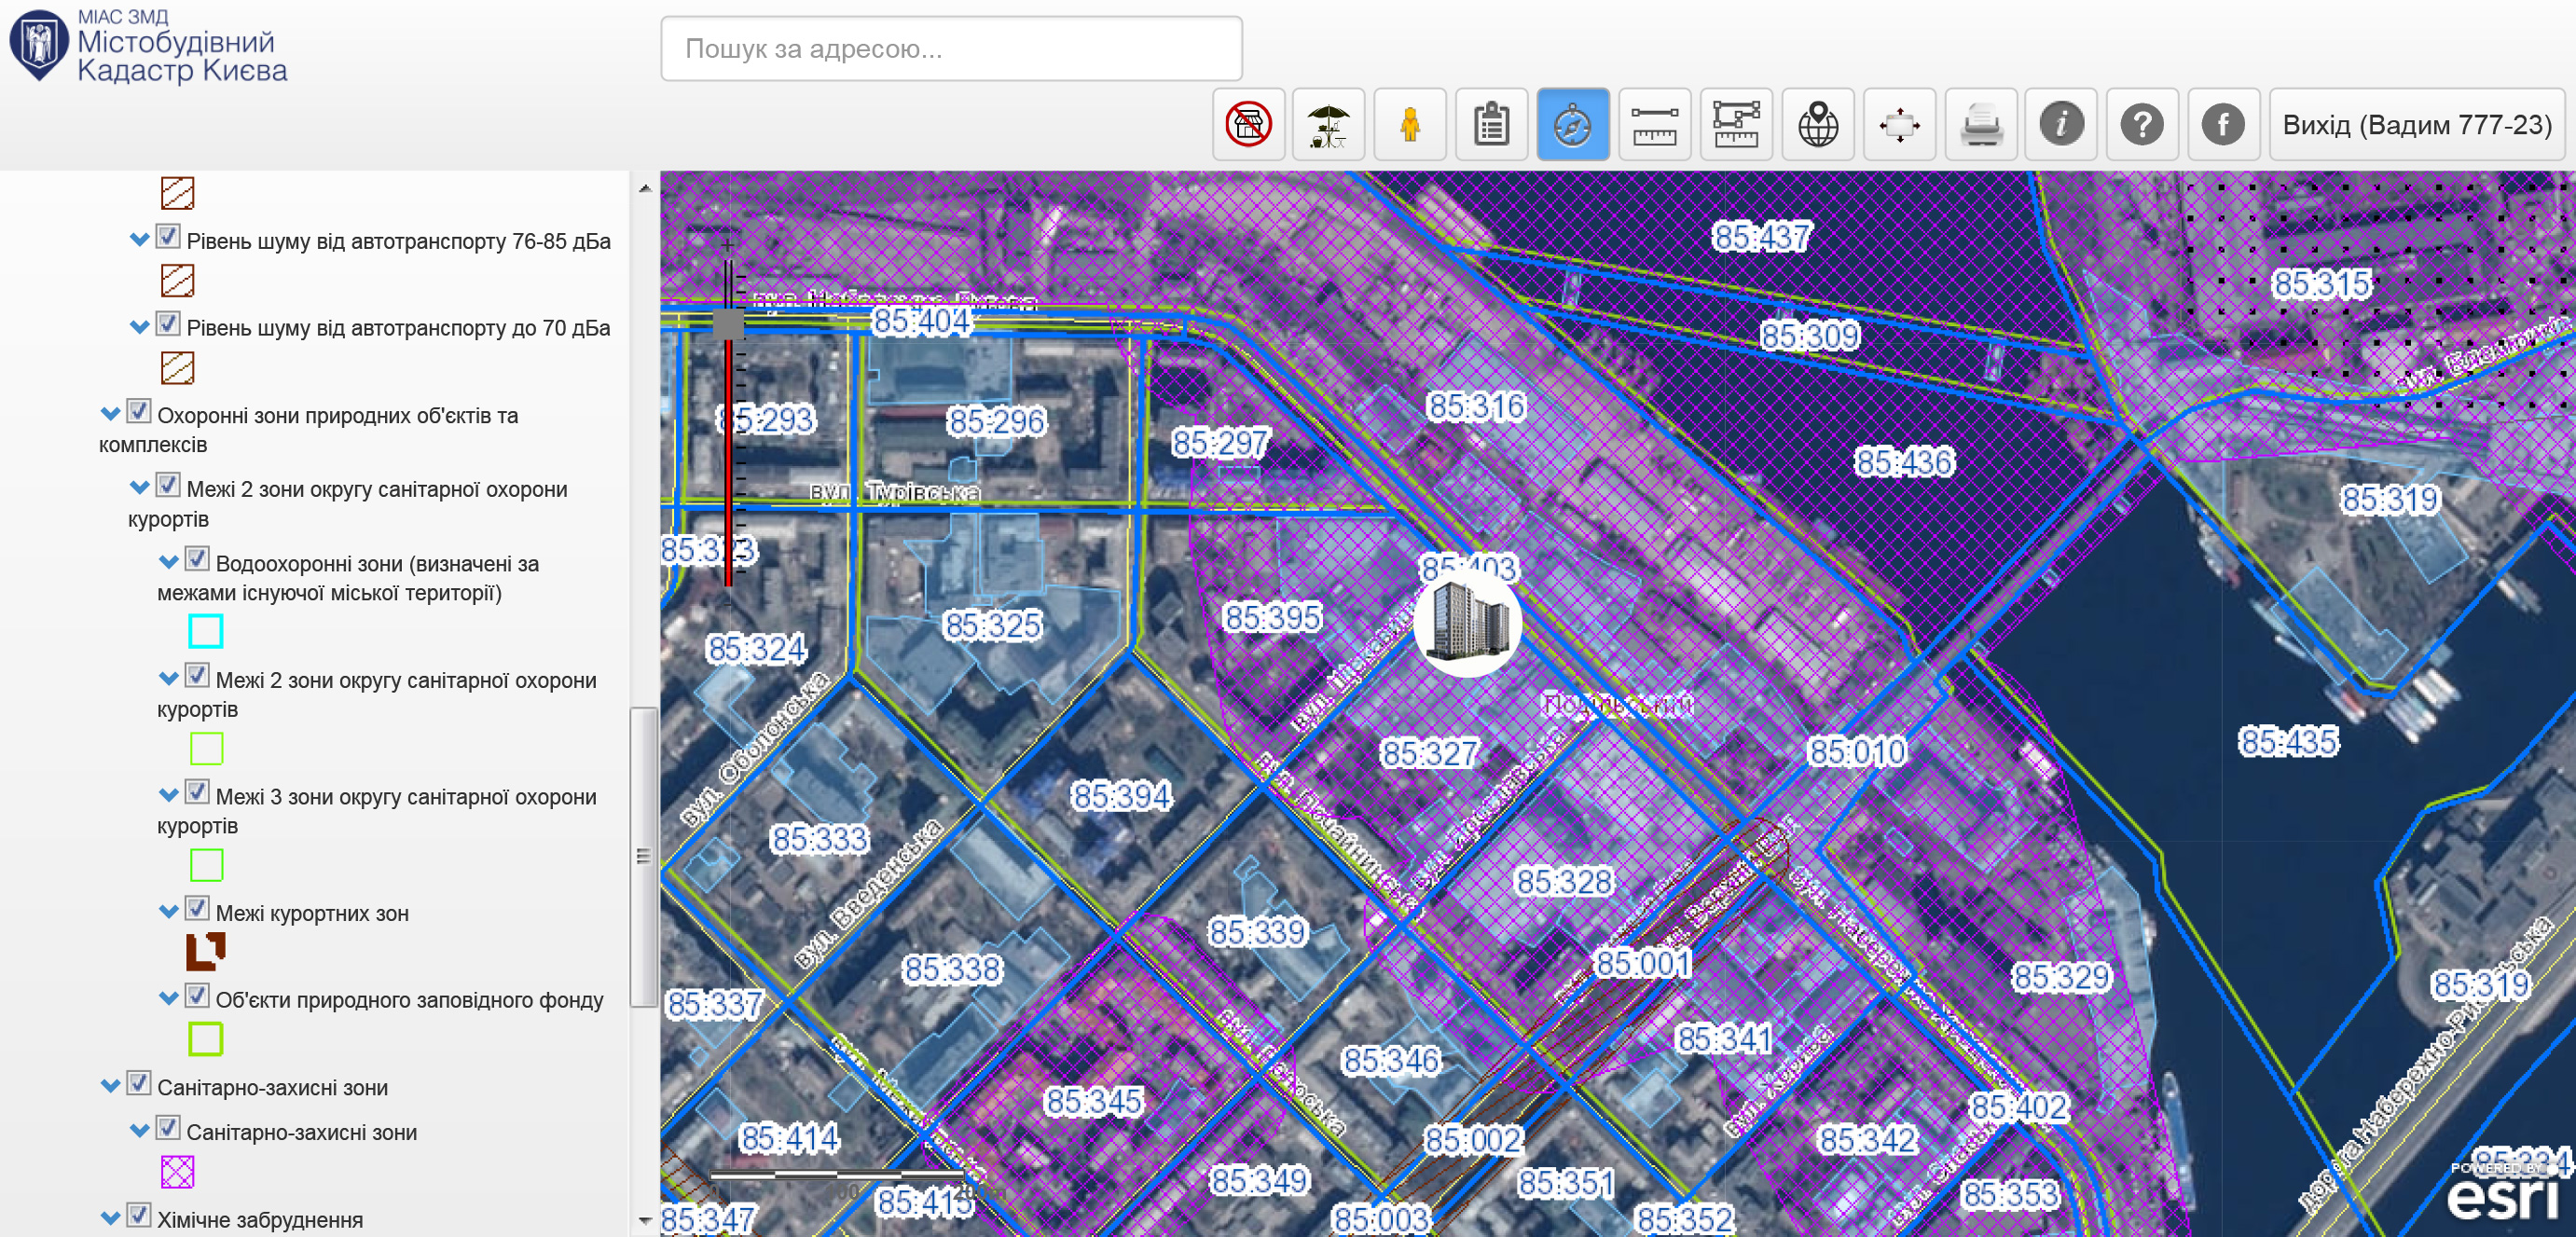Viewport: 2576px width, 1237px height.
Task: Click the globe location pin icon
Action: pyautogui.click(x=1817, y=125)
